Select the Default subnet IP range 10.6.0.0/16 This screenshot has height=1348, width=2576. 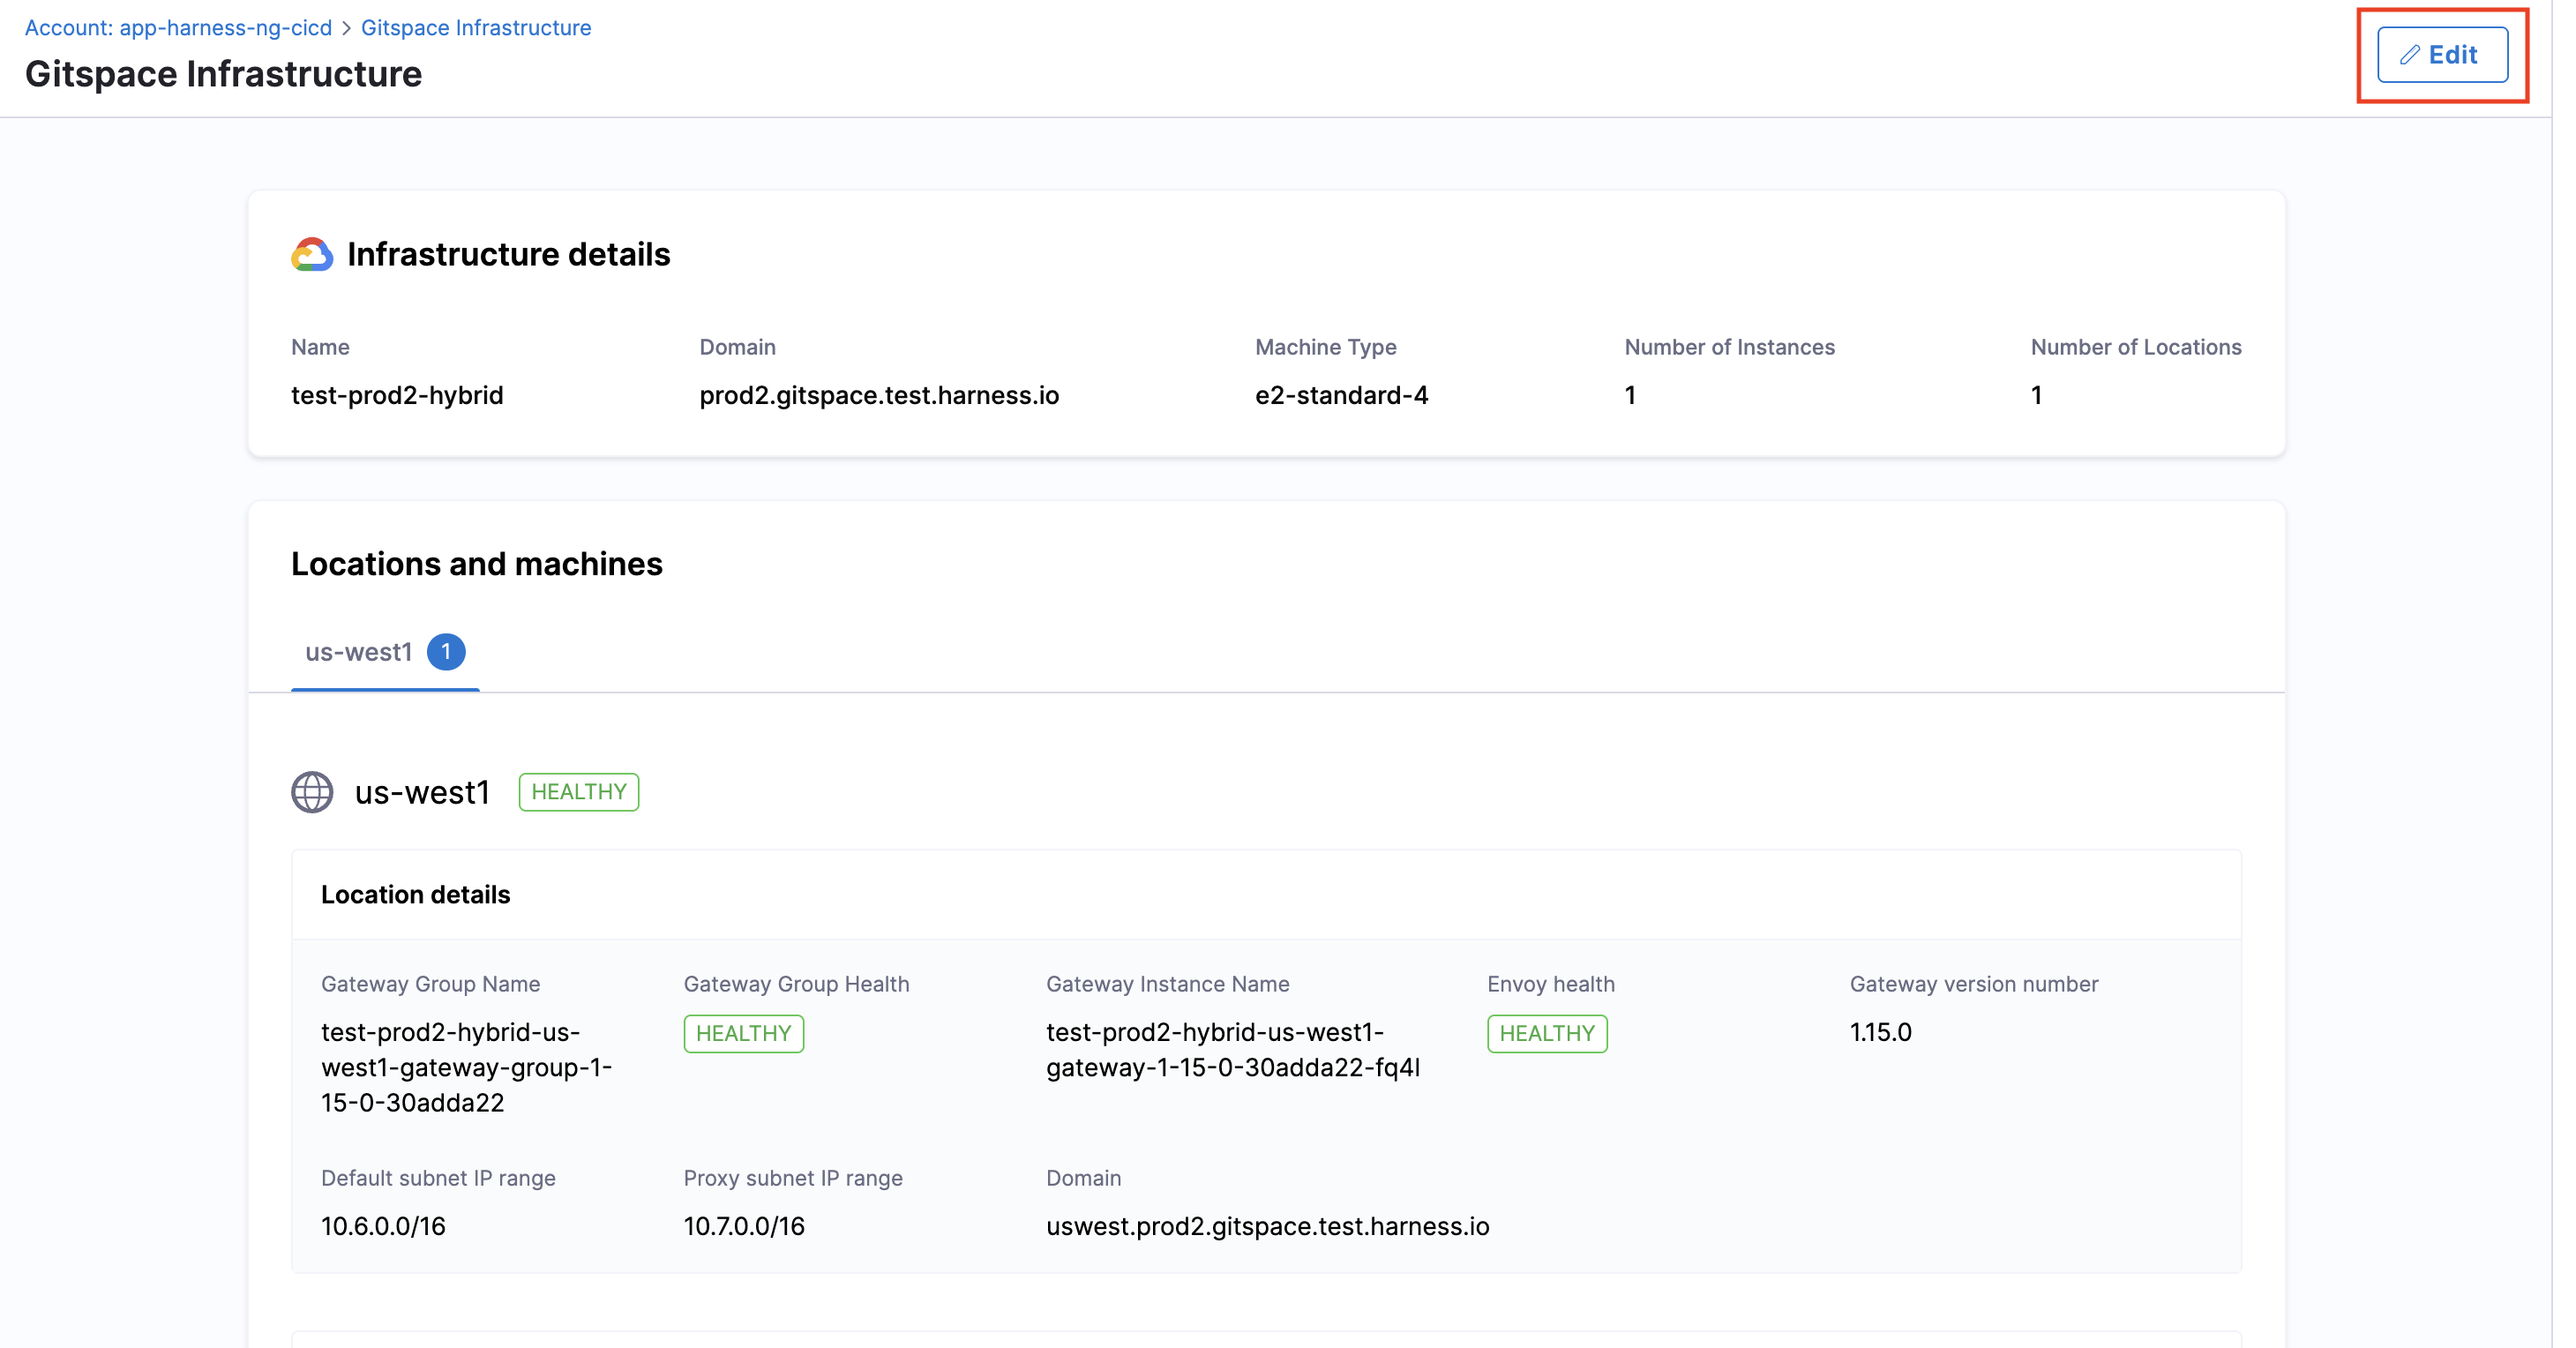coord(382,1226)
